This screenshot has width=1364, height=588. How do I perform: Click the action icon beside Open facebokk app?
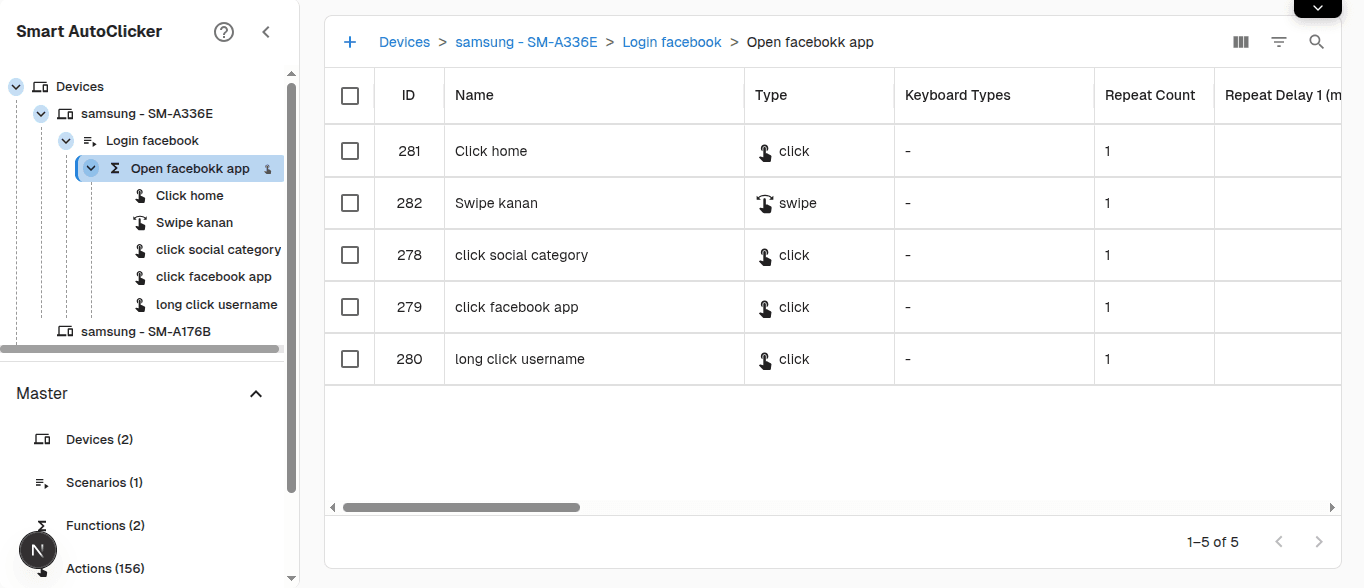268,169
